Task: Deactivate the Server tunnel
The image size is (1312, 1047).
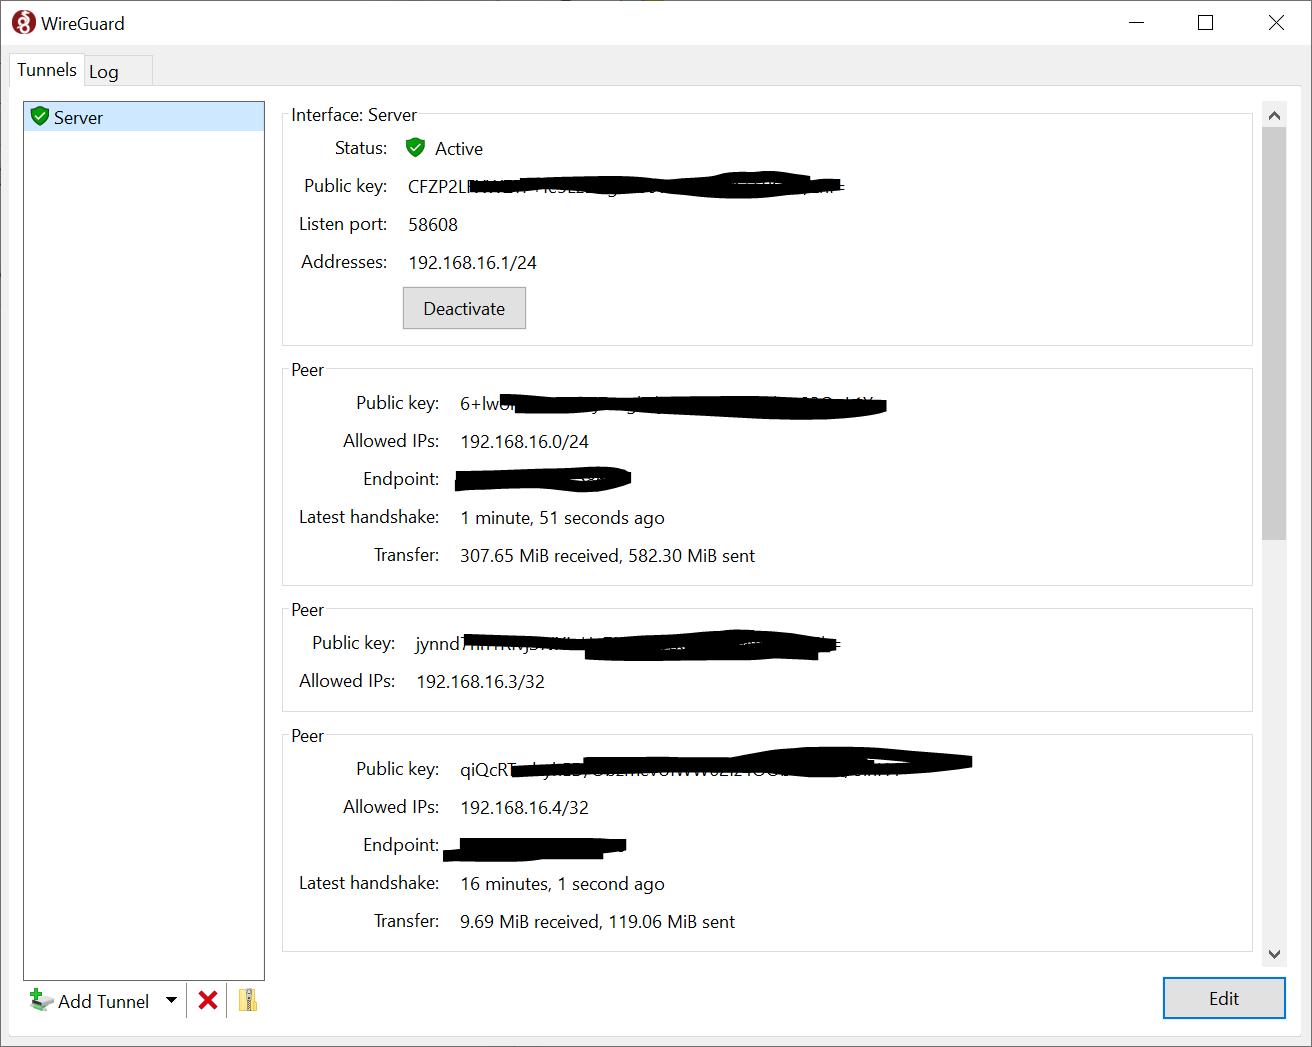Action: (464, 308)
